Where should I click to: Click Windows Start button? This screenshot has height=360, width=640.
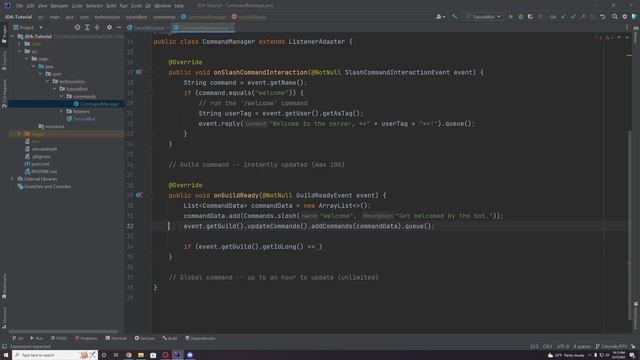[x=6, y=355]
